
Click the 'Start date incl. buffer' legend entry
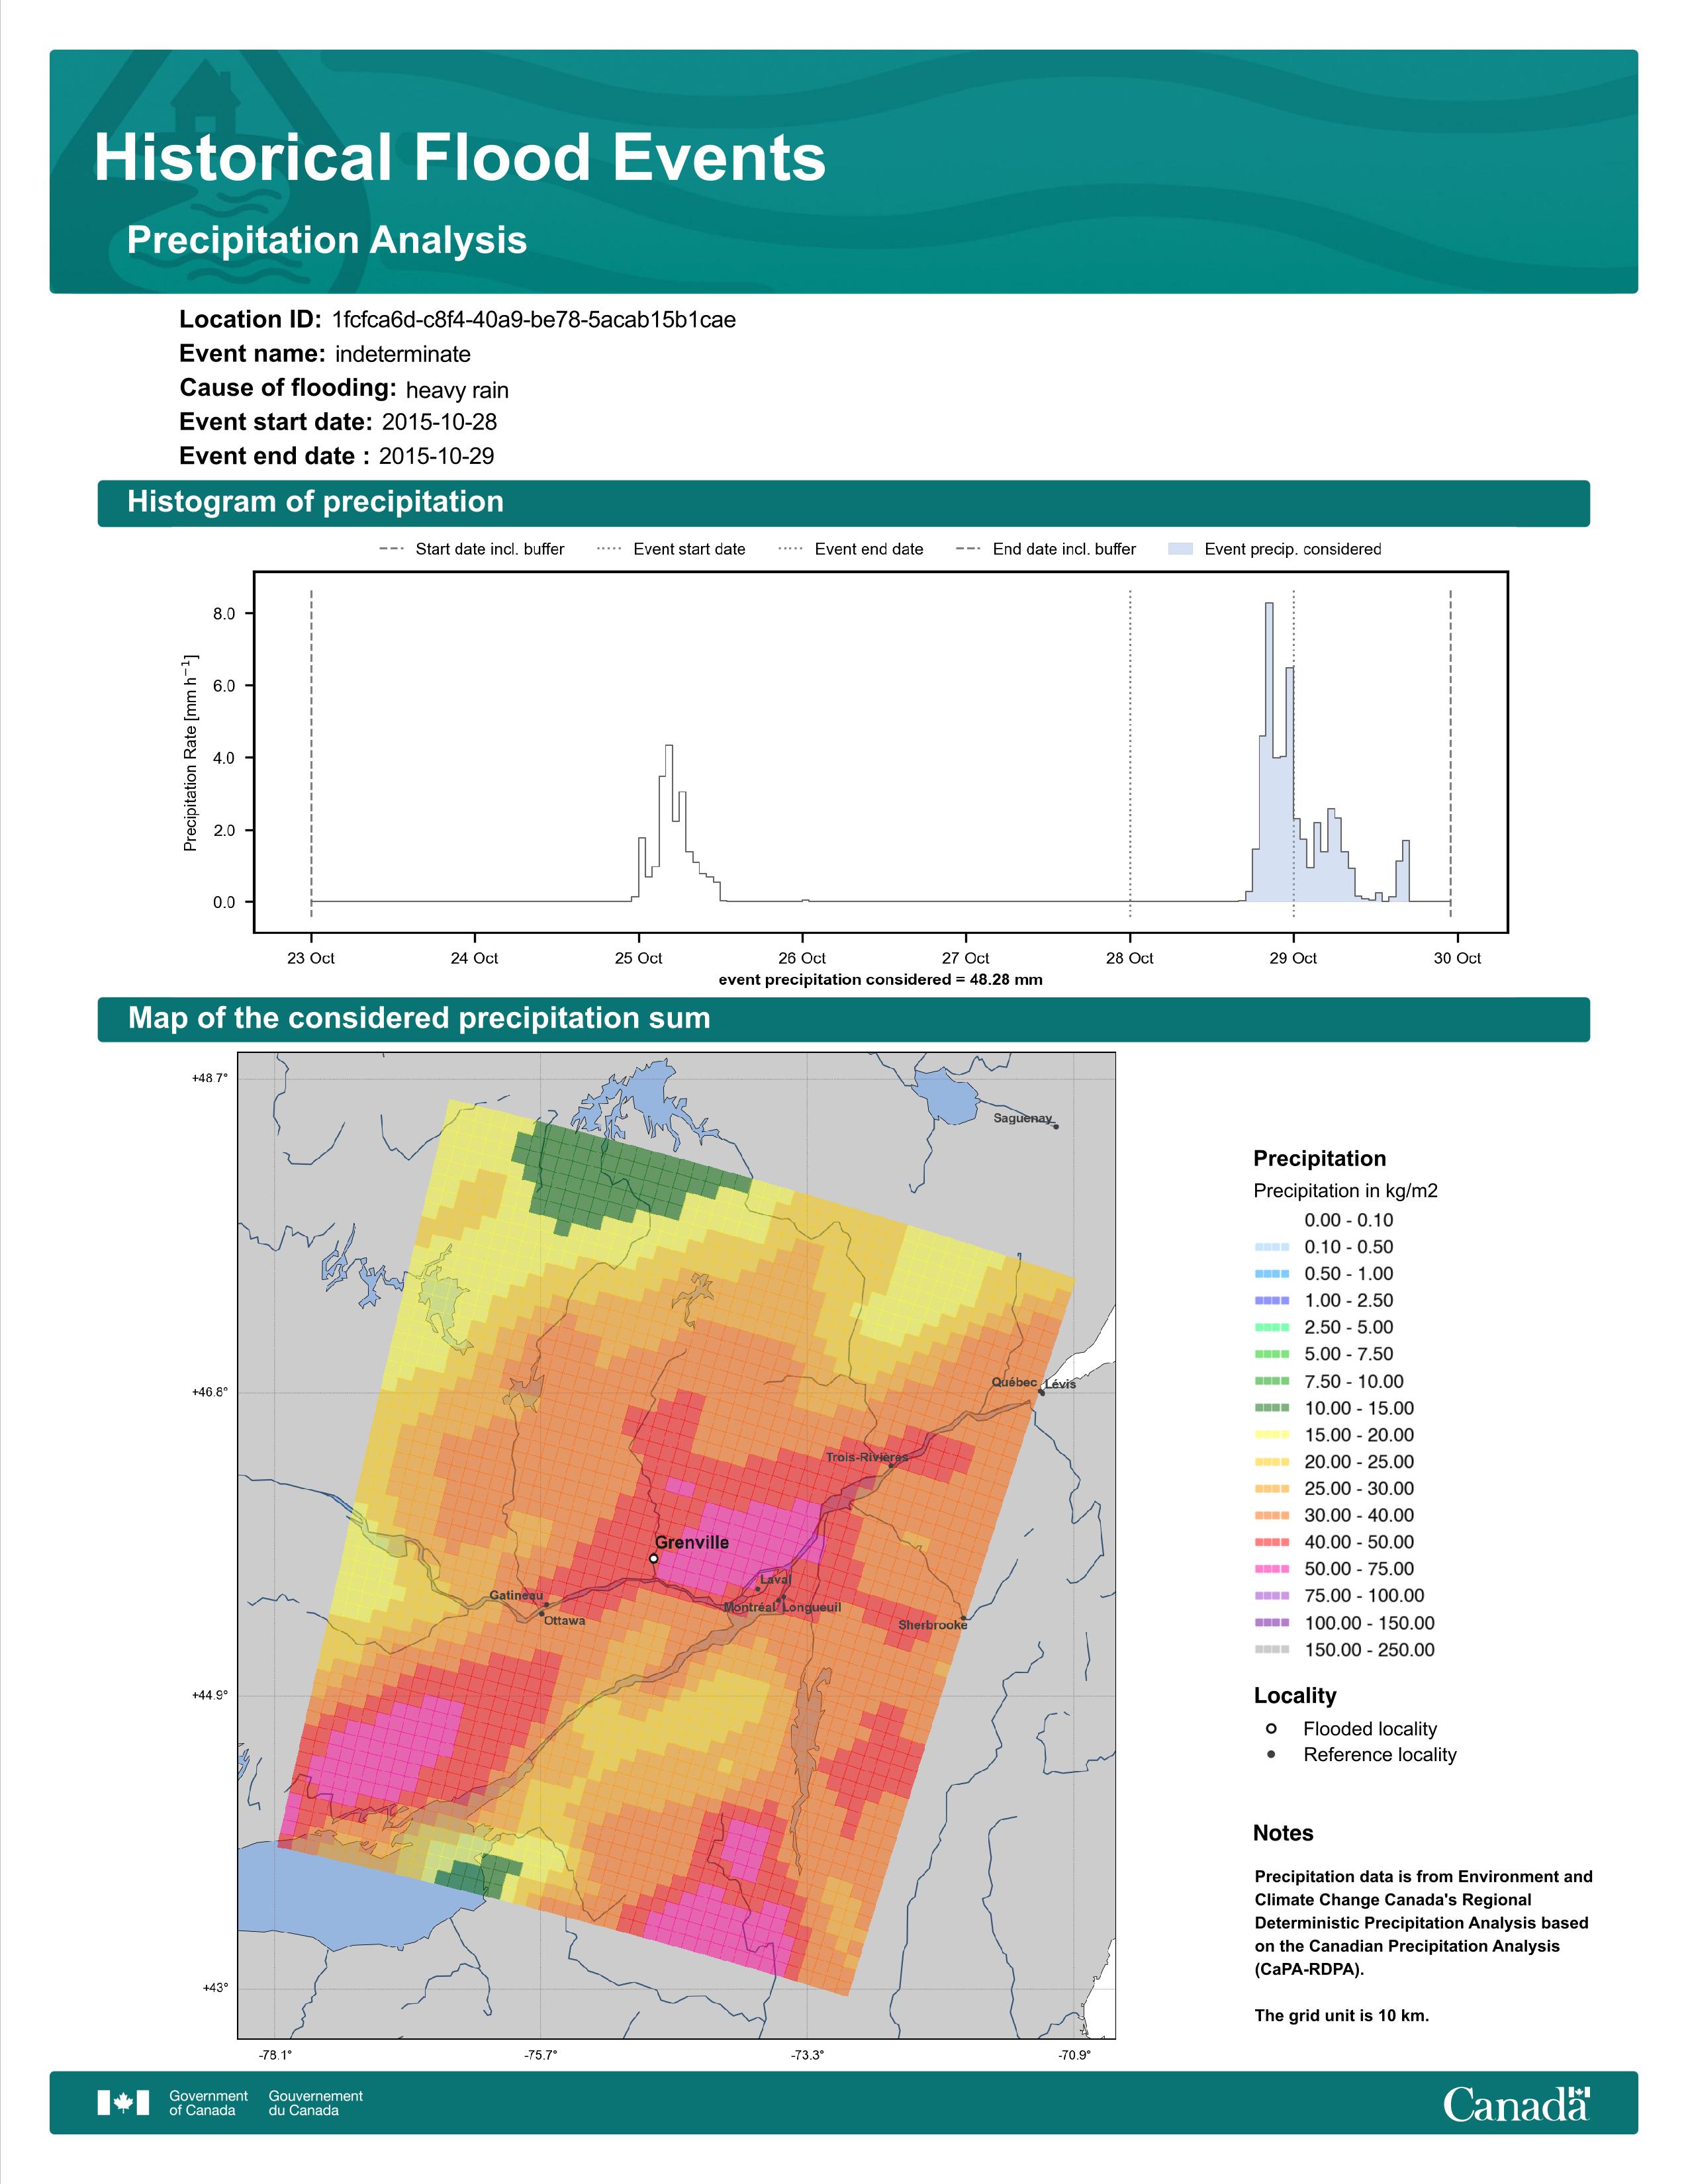(472, 549)
